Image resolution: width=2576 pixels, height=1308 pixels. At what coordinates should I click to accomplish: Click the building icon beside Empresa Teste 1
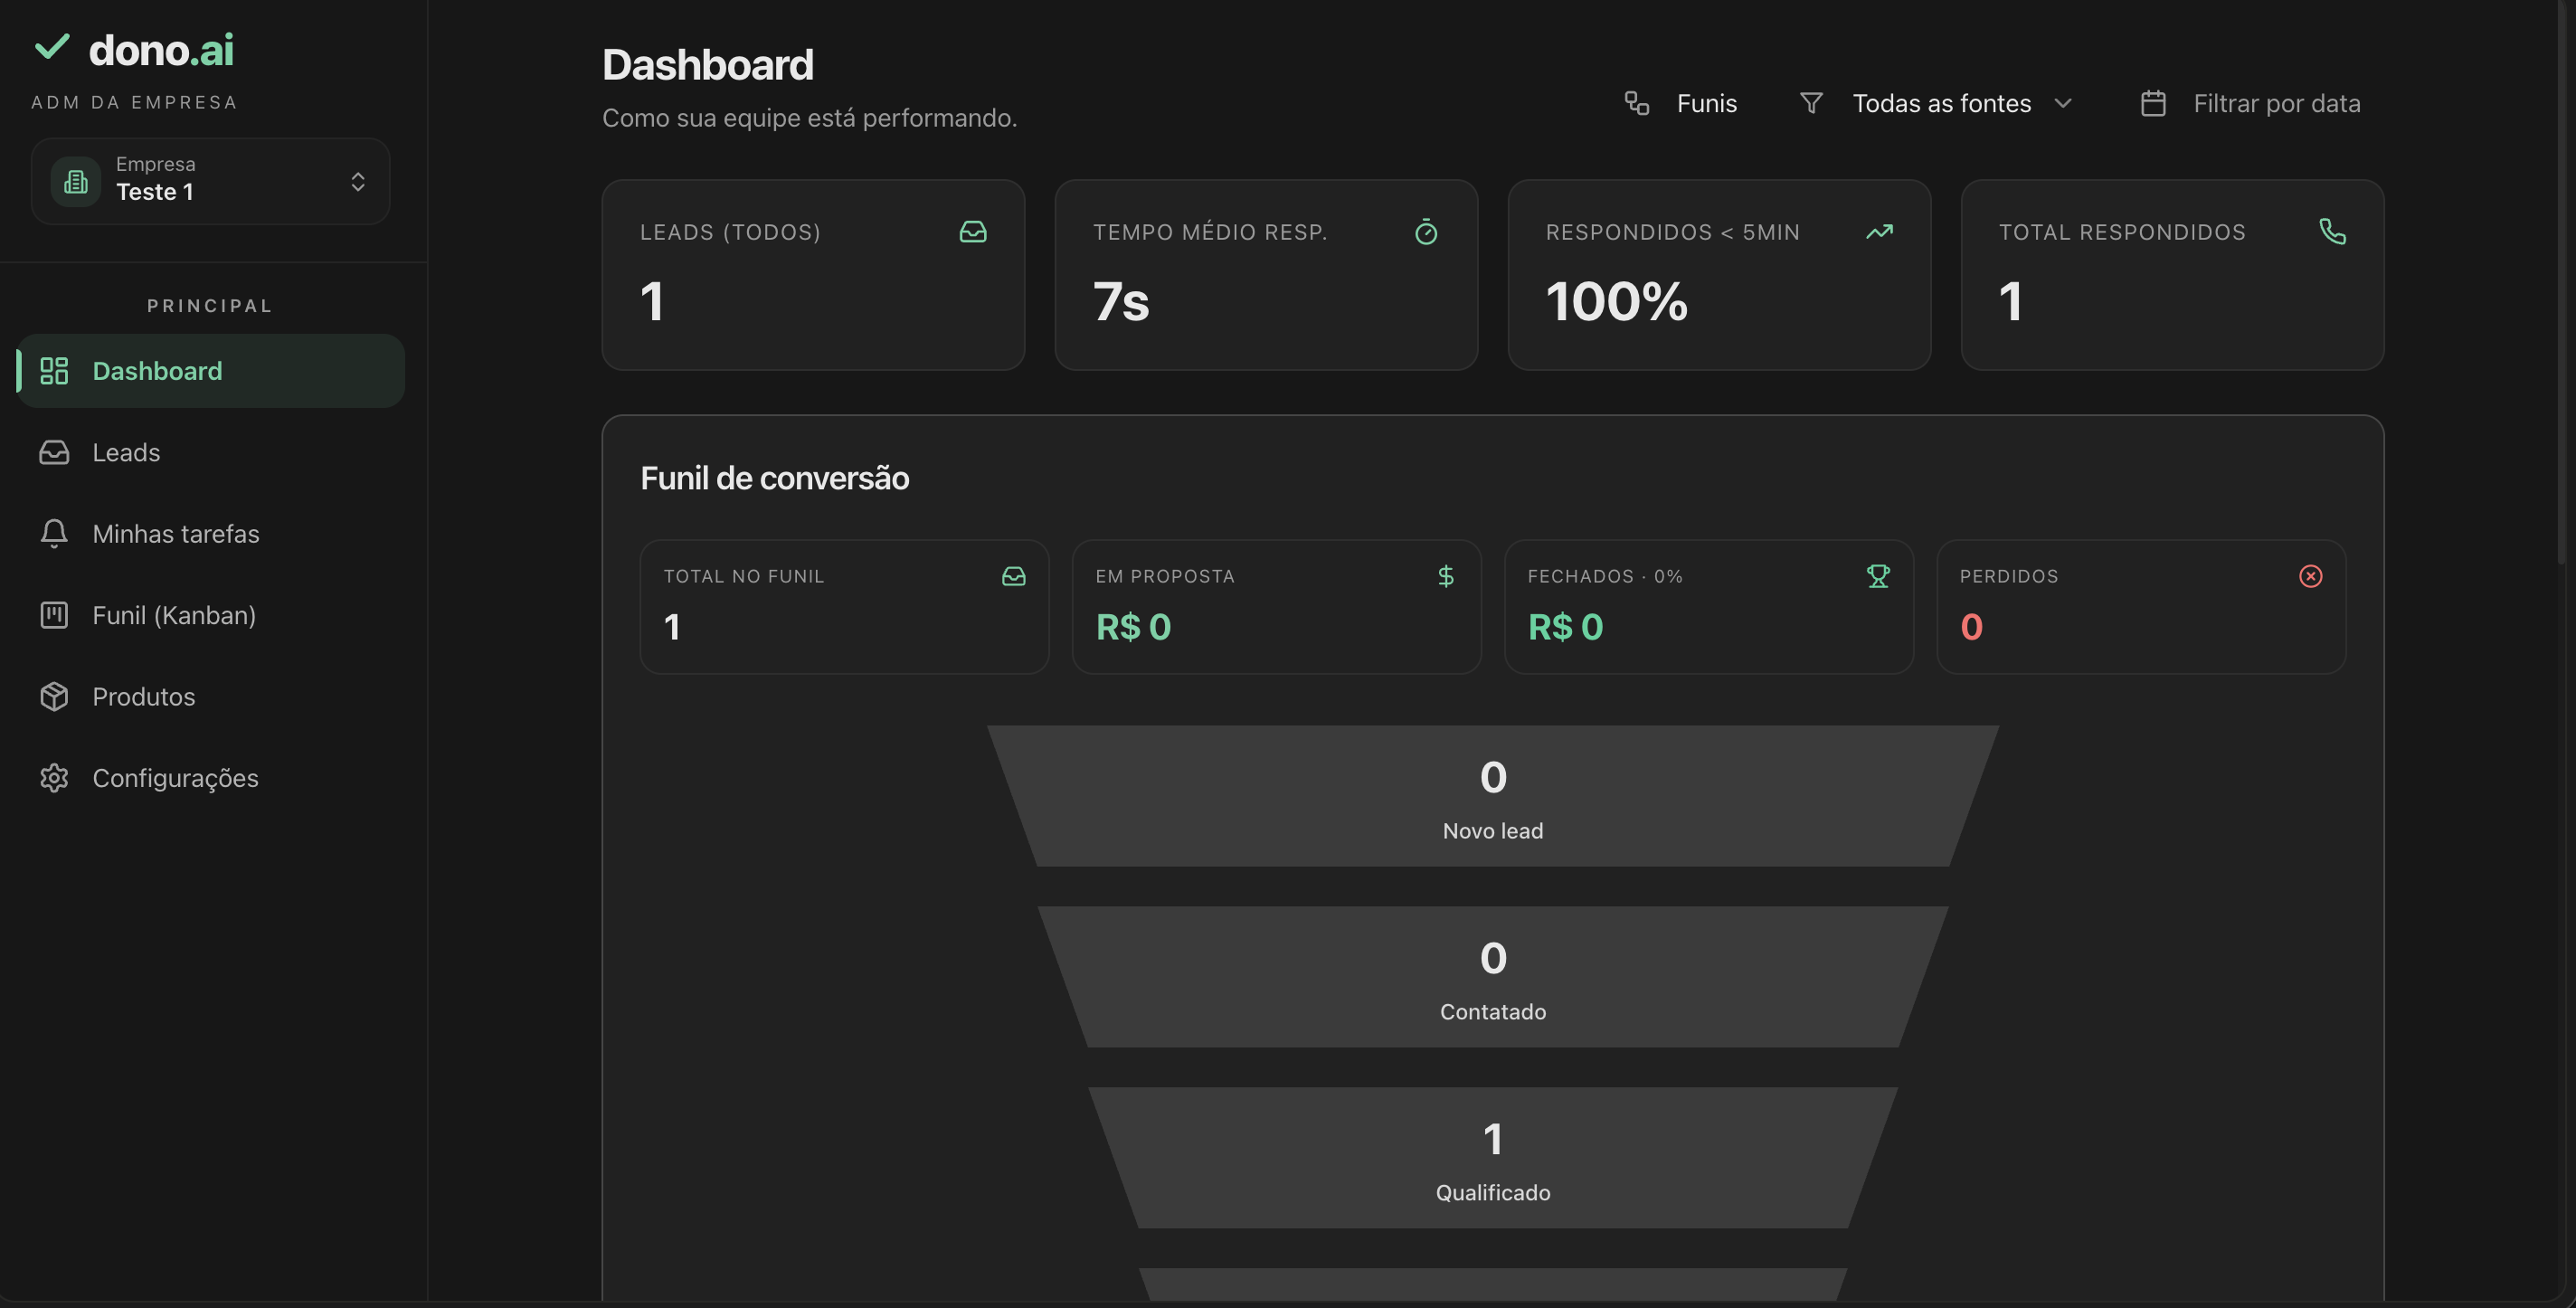point(76,181)
